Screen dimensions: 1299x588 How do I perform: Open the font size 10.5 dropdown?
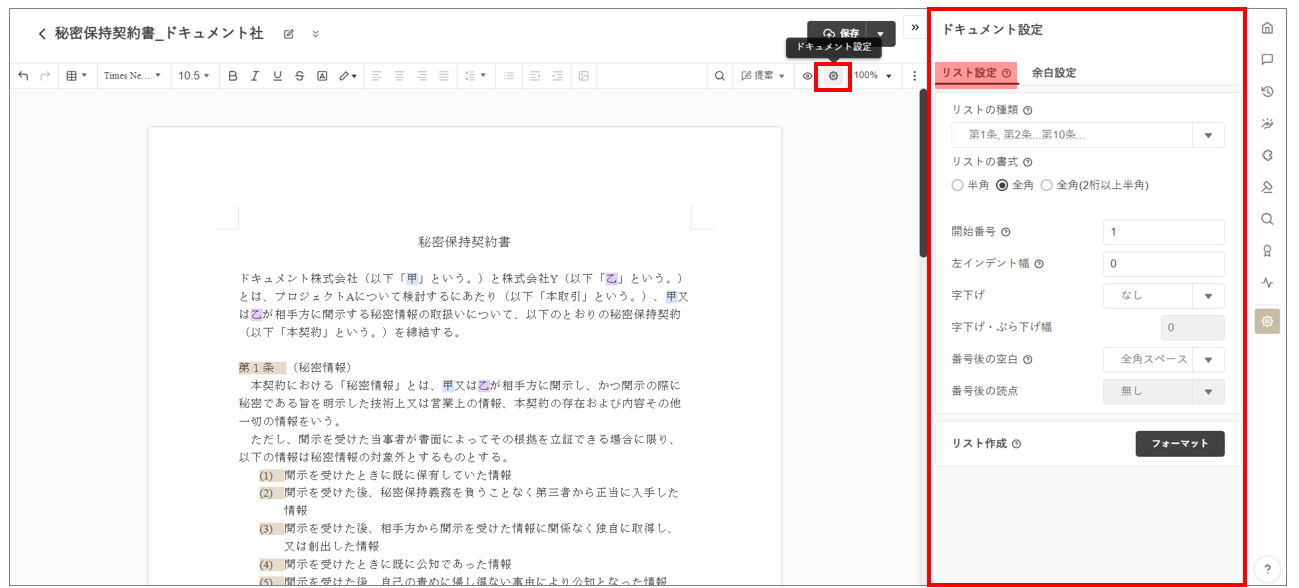[x=193, y=76]
